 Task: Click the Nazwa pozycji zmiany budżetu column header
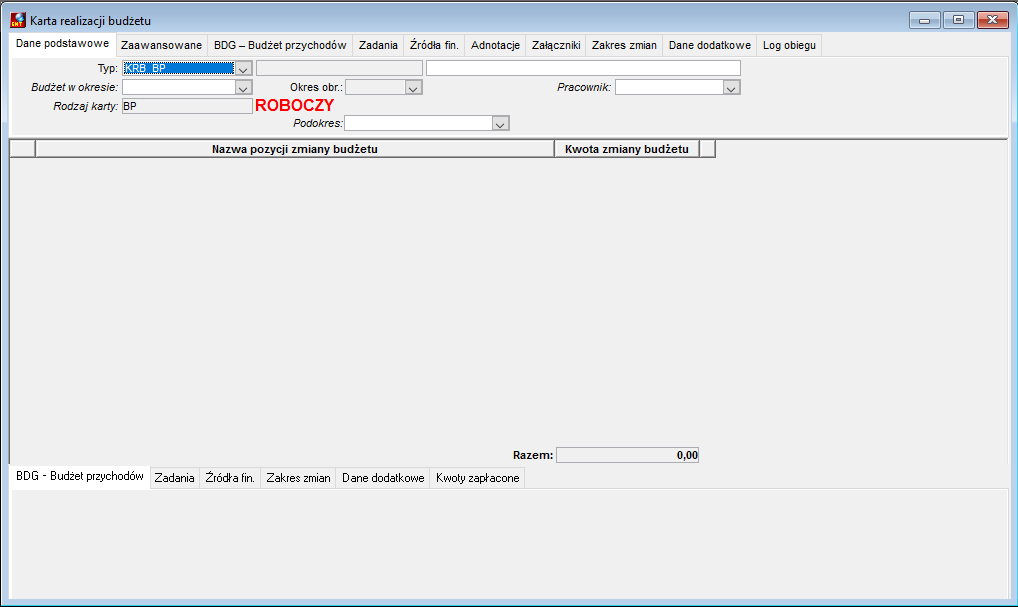click(295, 149)
